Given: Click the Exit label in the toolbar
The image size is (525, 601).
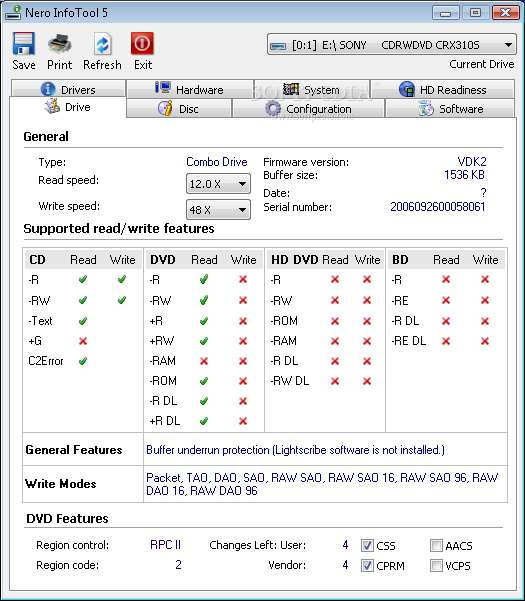Looking at the screenshot, I should coord(143,64).
